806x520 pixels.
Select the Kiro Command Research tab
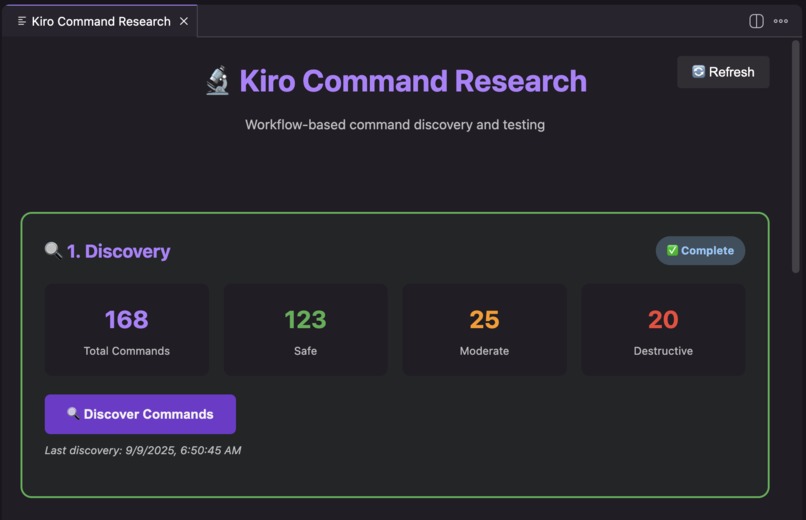[101, 22]
